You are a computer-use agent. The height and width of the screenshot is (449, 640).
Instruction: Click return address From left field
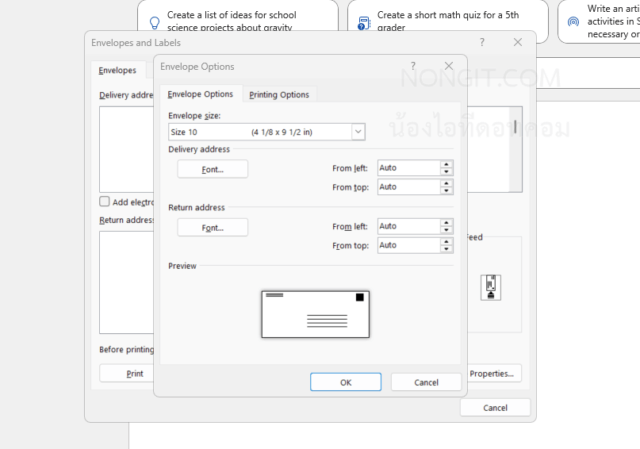coord(409,226)
